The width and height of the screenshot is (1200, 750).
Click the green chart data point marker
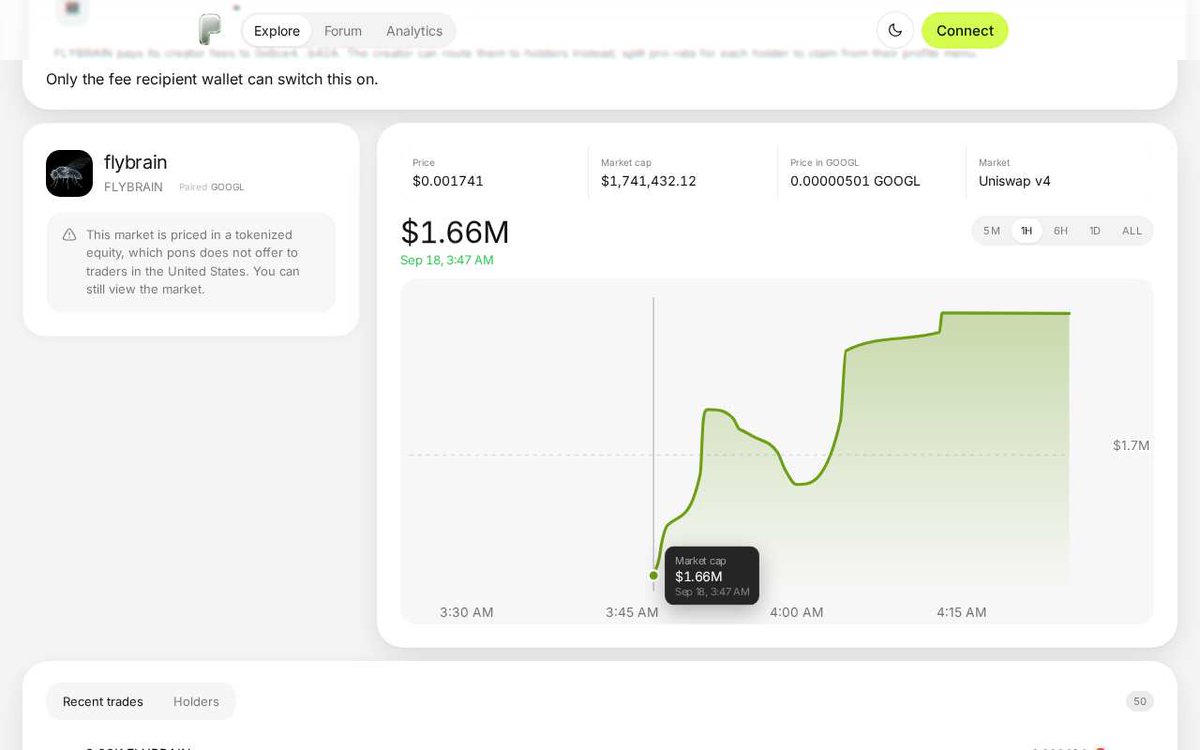pos(654,575)
